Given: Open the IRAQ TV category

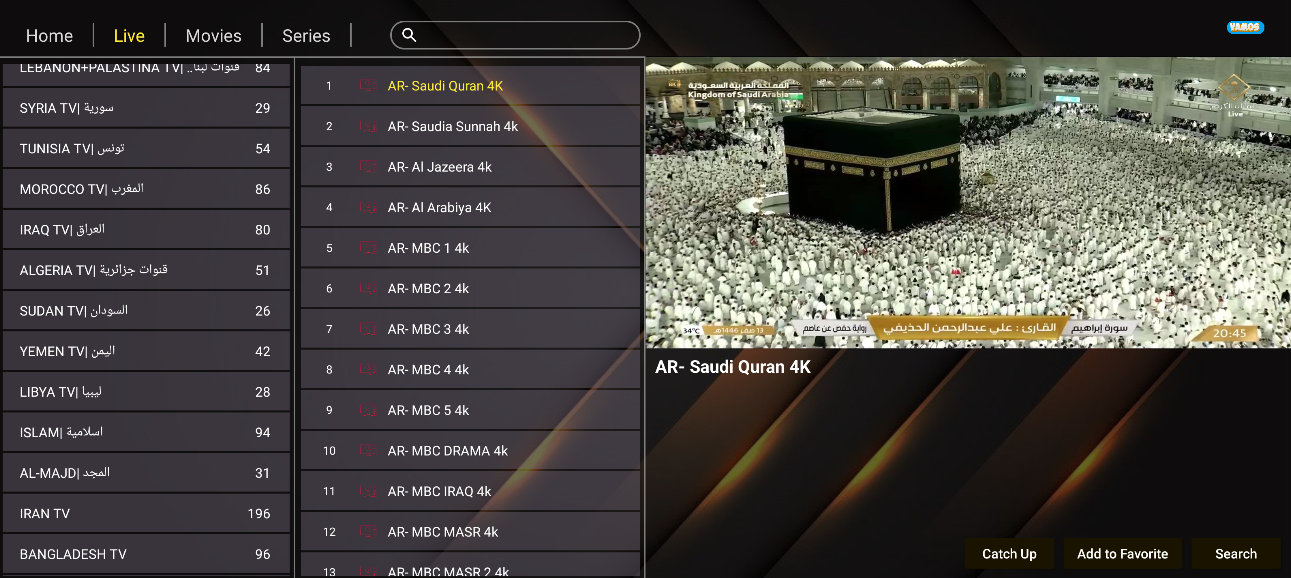Looking at the screenshot, I should [145, 230].
